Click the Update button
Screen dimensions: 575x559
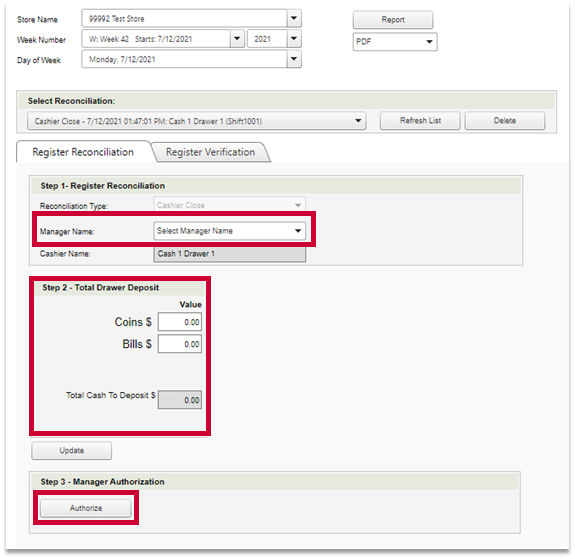click(72, 450)
